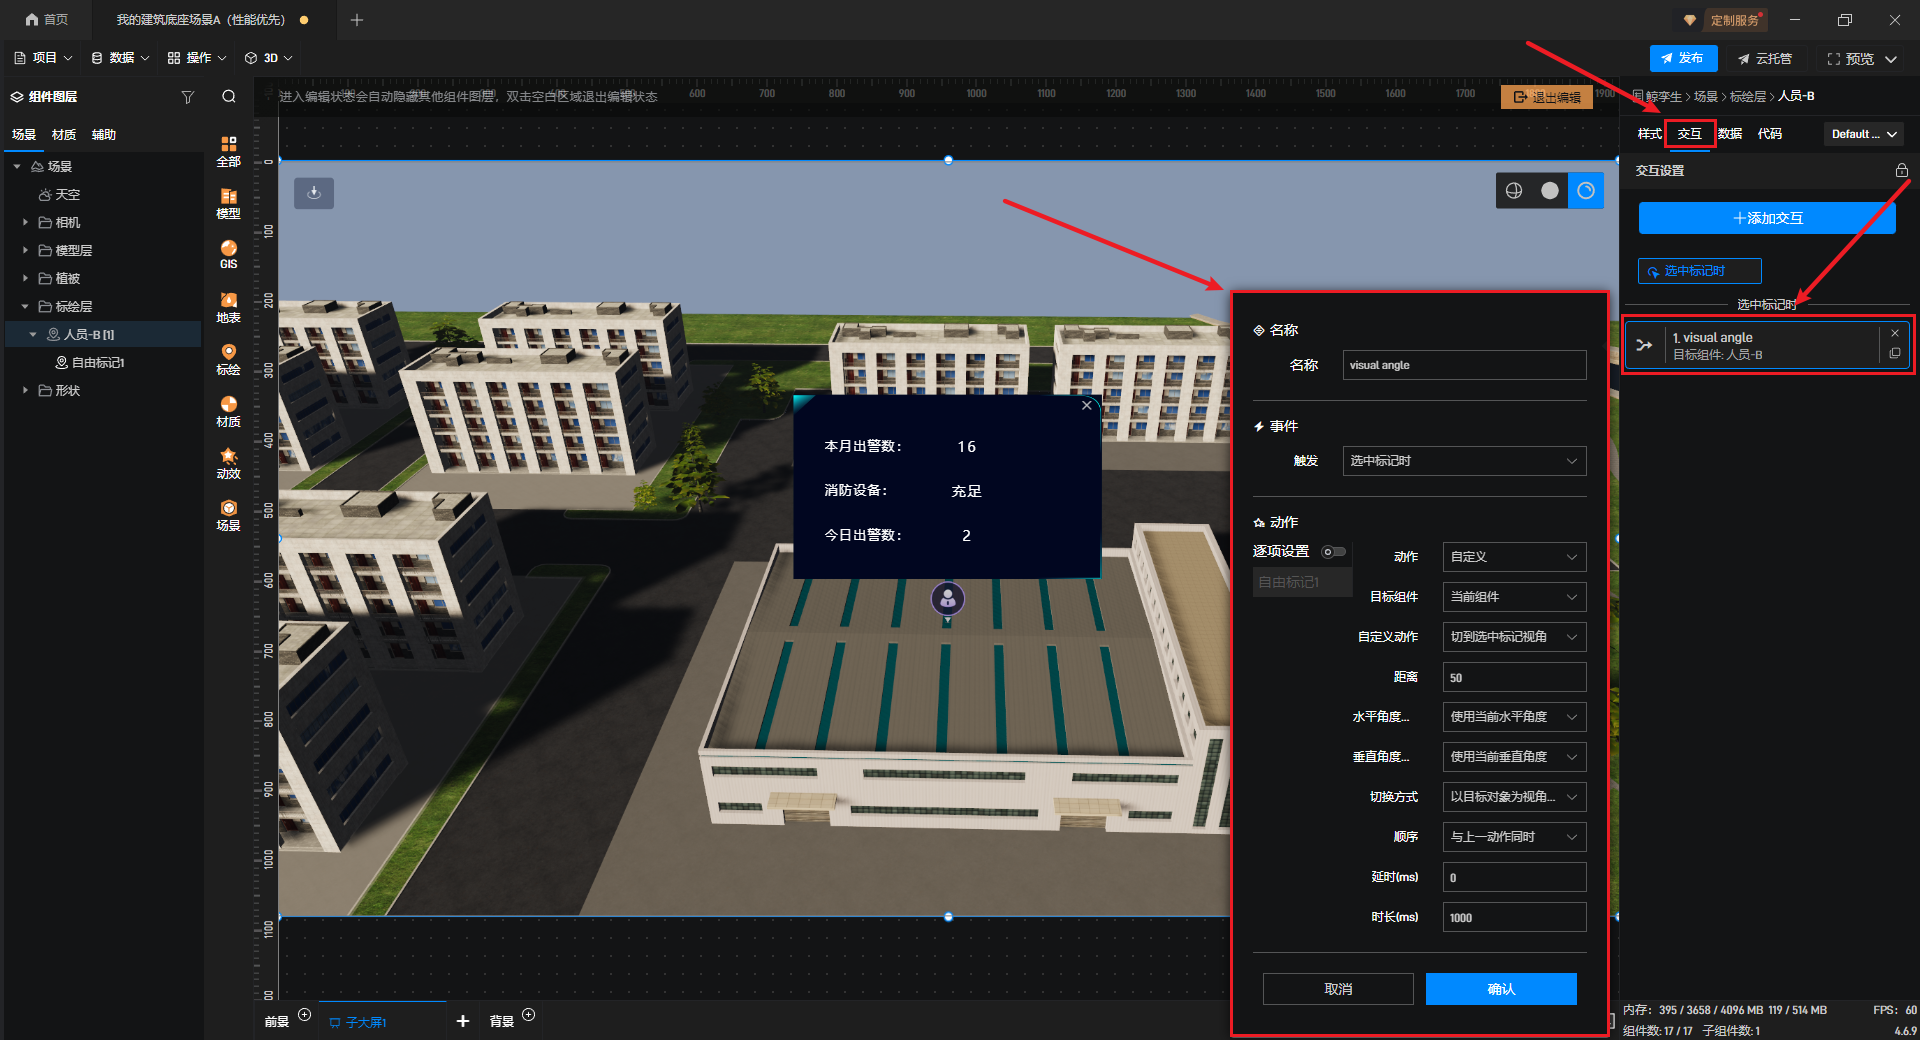
Task: Click the 添加交互 button
Action: point(1766,218)
